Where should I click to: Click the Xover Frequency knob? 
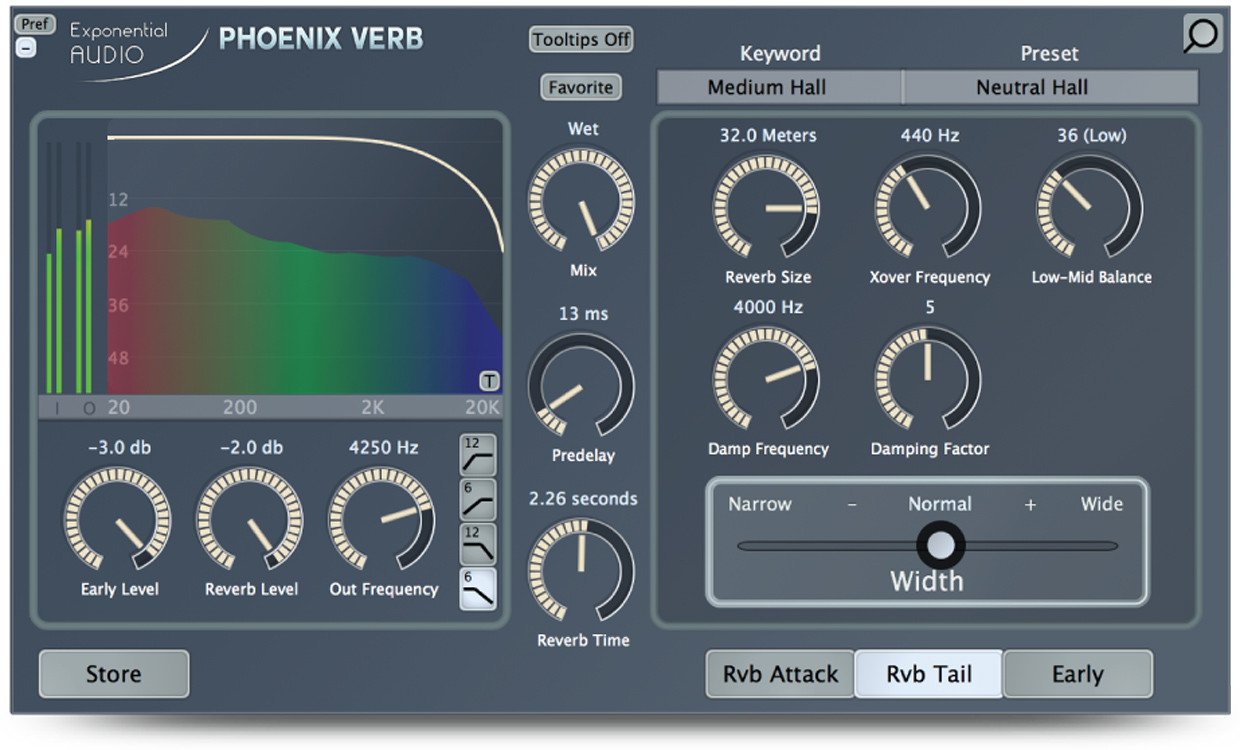pos(928,208)
